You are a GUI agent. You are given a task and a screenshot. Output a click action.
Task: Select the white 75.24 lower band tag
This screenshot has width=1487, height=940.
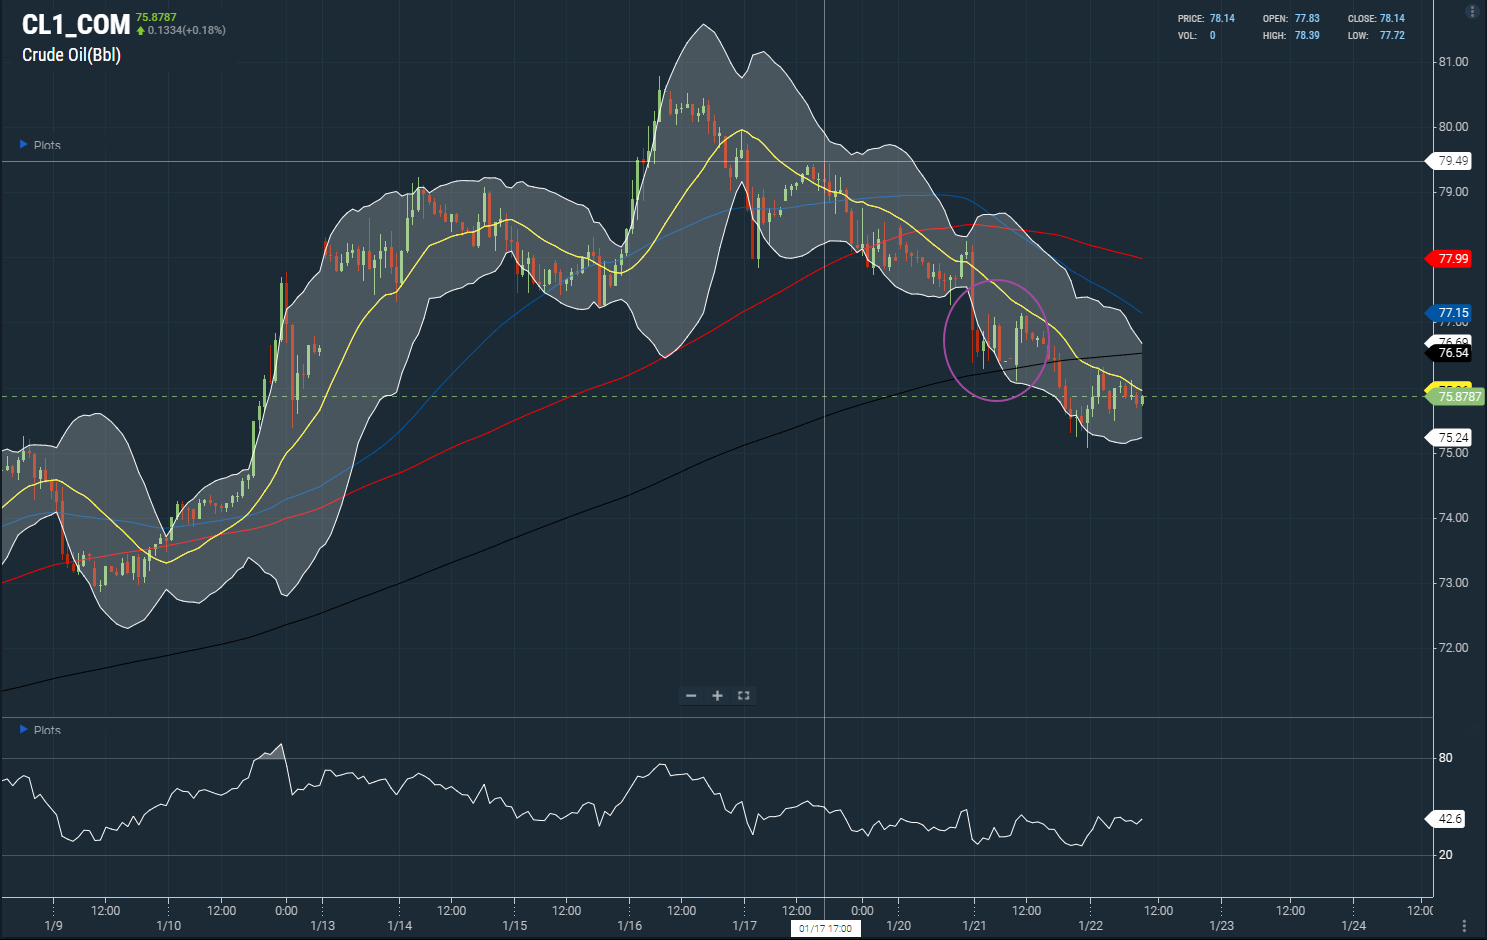point(1452,438)
